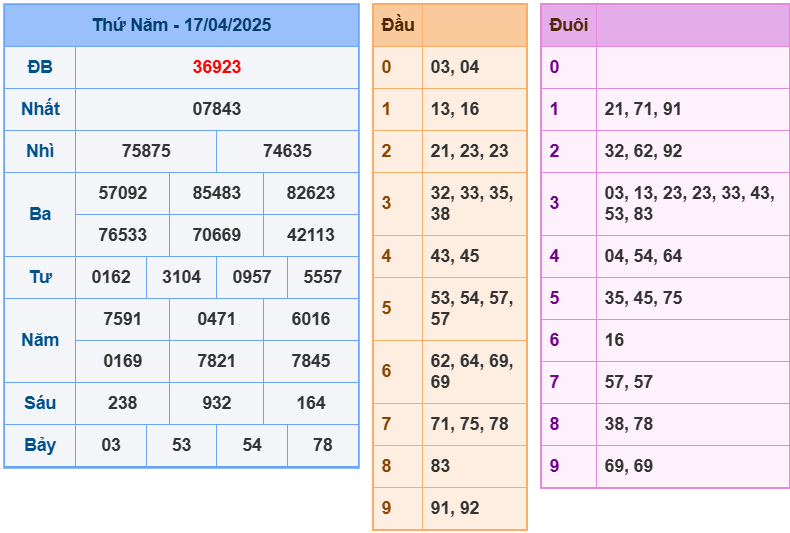Click the Nhất row label
This screenshot has height=533, width=790.
pos(40,109)
